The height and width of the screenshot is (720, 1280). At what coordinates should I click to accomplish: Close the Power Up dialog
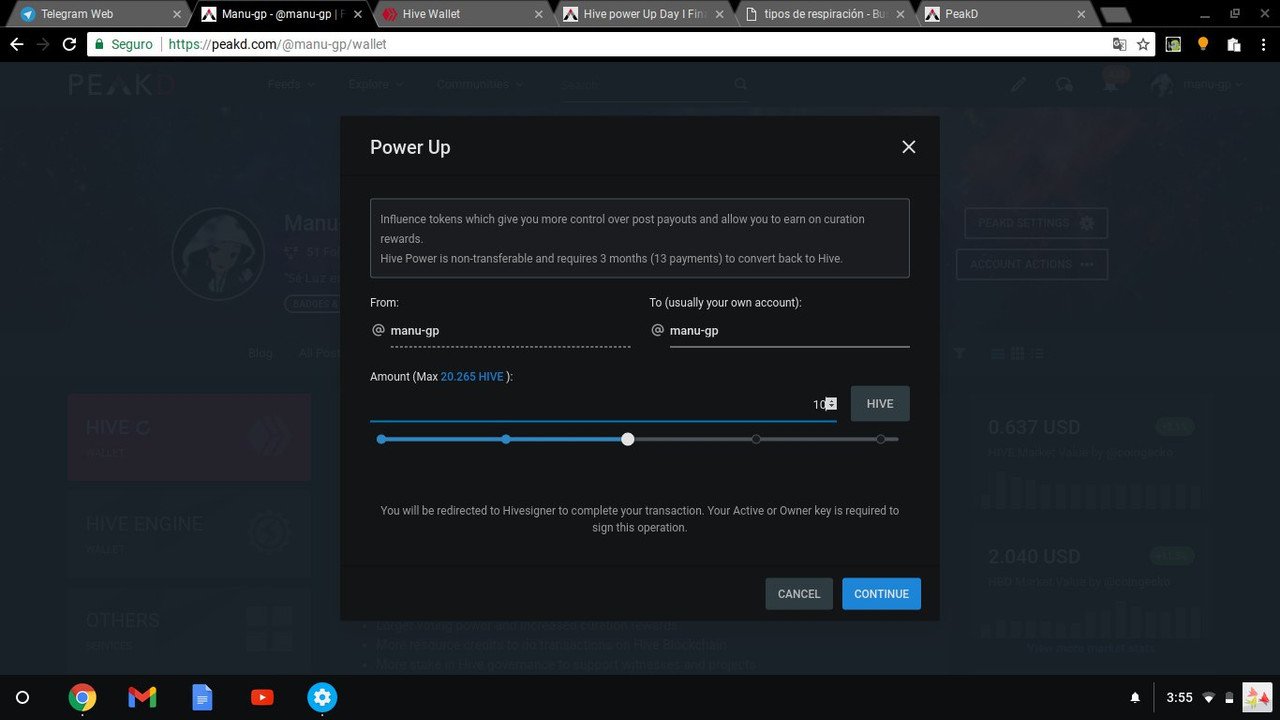coord(908,147)
